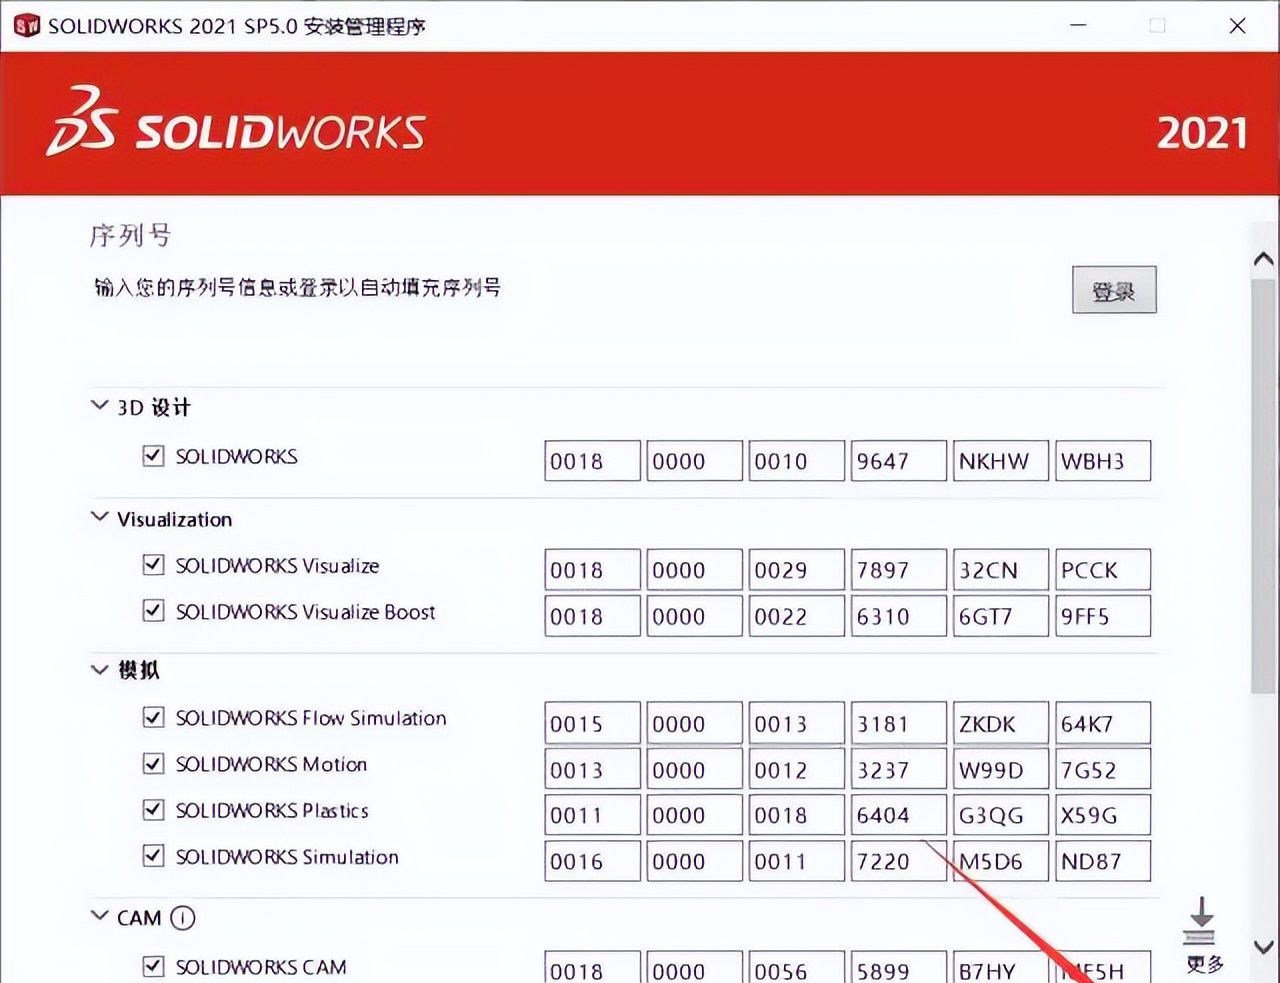The width and height of the screenshot is (1280, 983).
Task: Click Motion serial field 0013
Action: click(x=592, y=769)
